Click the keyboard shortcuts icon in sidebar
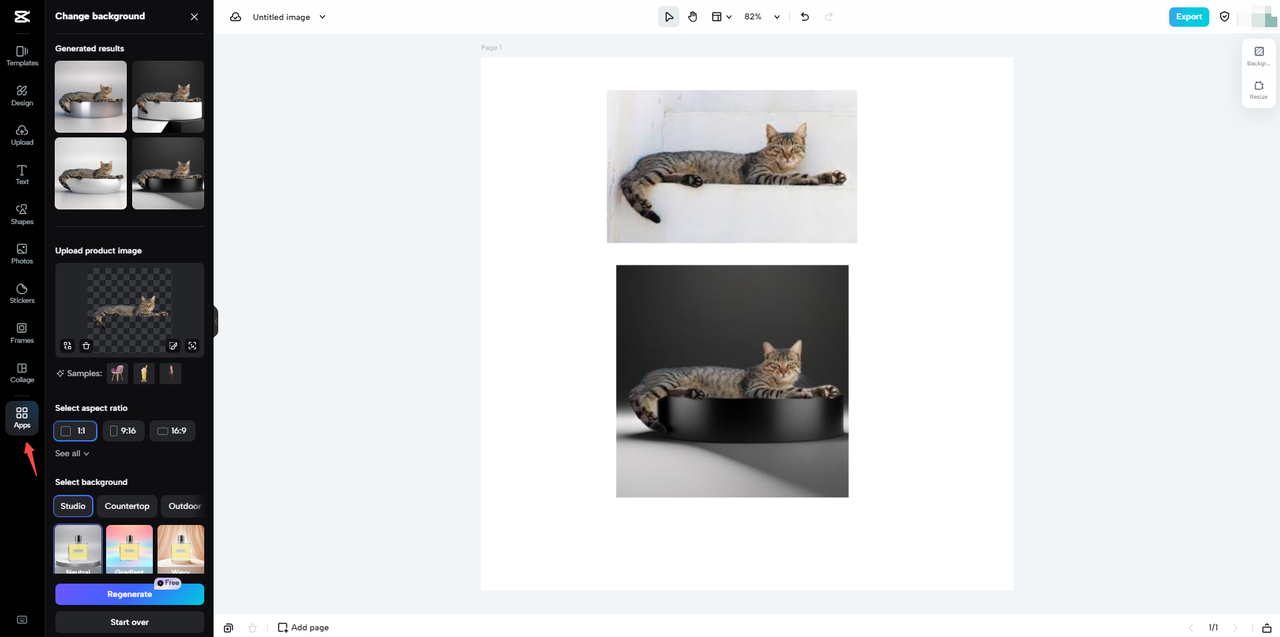This screenshot has height=637, width=1280. coord(22,620)
